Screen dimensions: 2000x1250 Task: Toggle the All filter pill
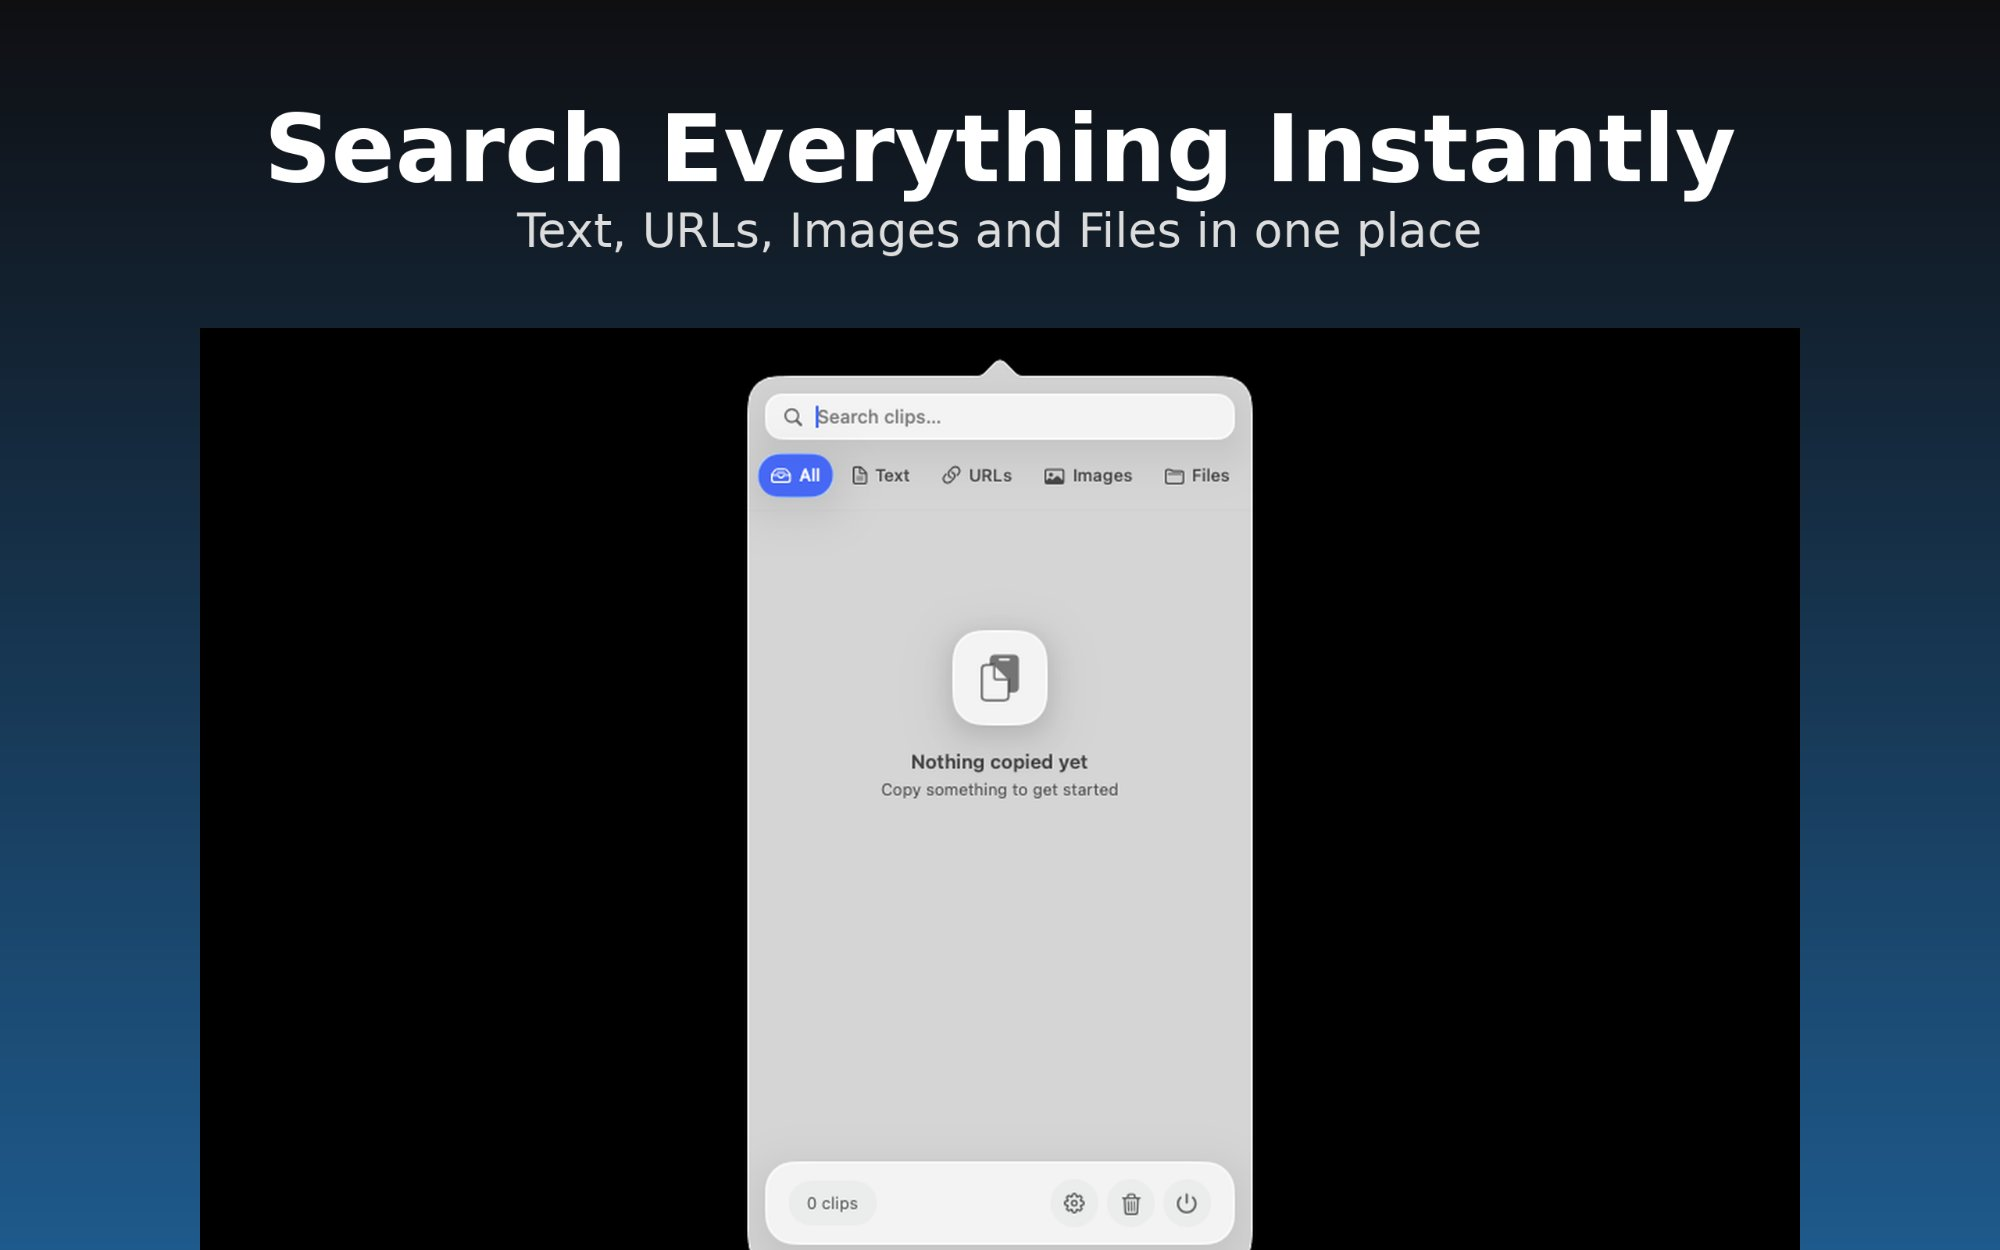pyautogui.click(x=796, y=475)
